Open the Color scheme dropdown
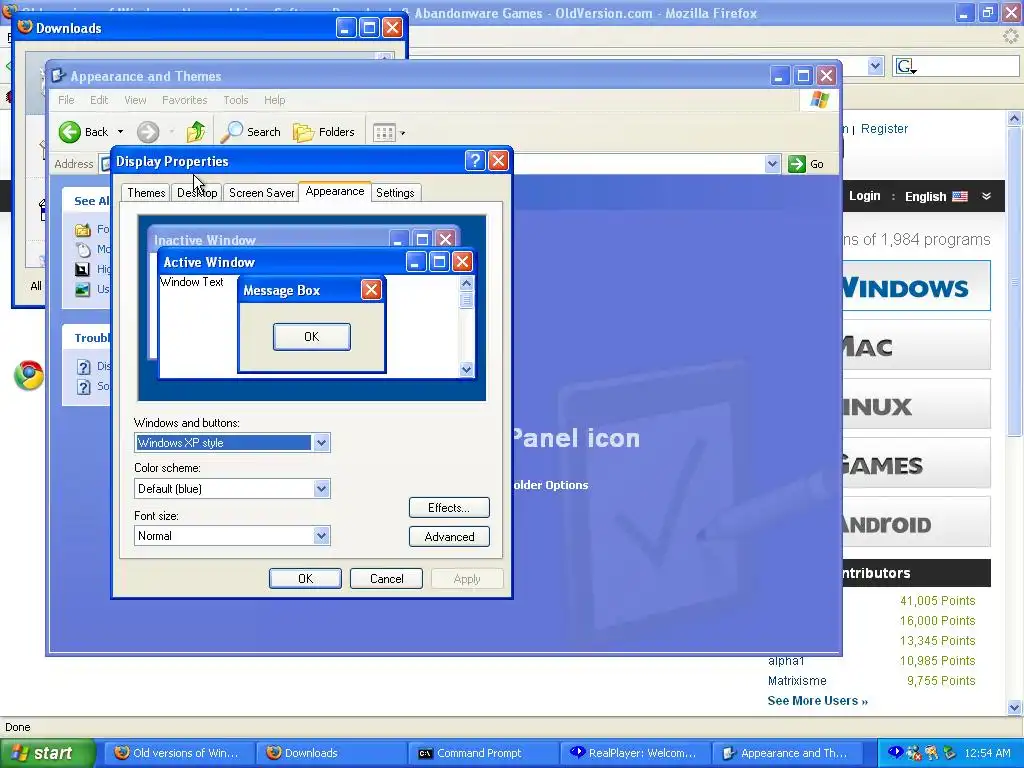This screenshot has width=1024, height=768. point(321,488)
